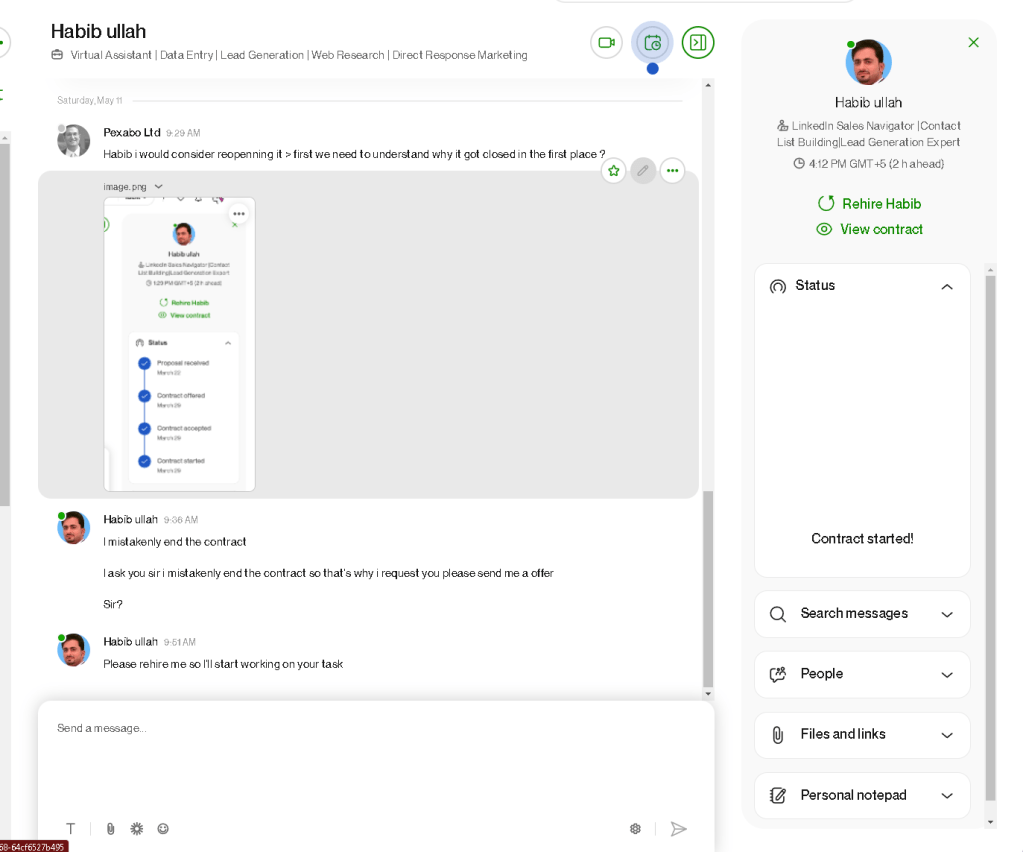Click the Pexabo Ltd sender name
Image resolution: width=1023 pixels, height=852 pixels.
[x=132, y=132]
